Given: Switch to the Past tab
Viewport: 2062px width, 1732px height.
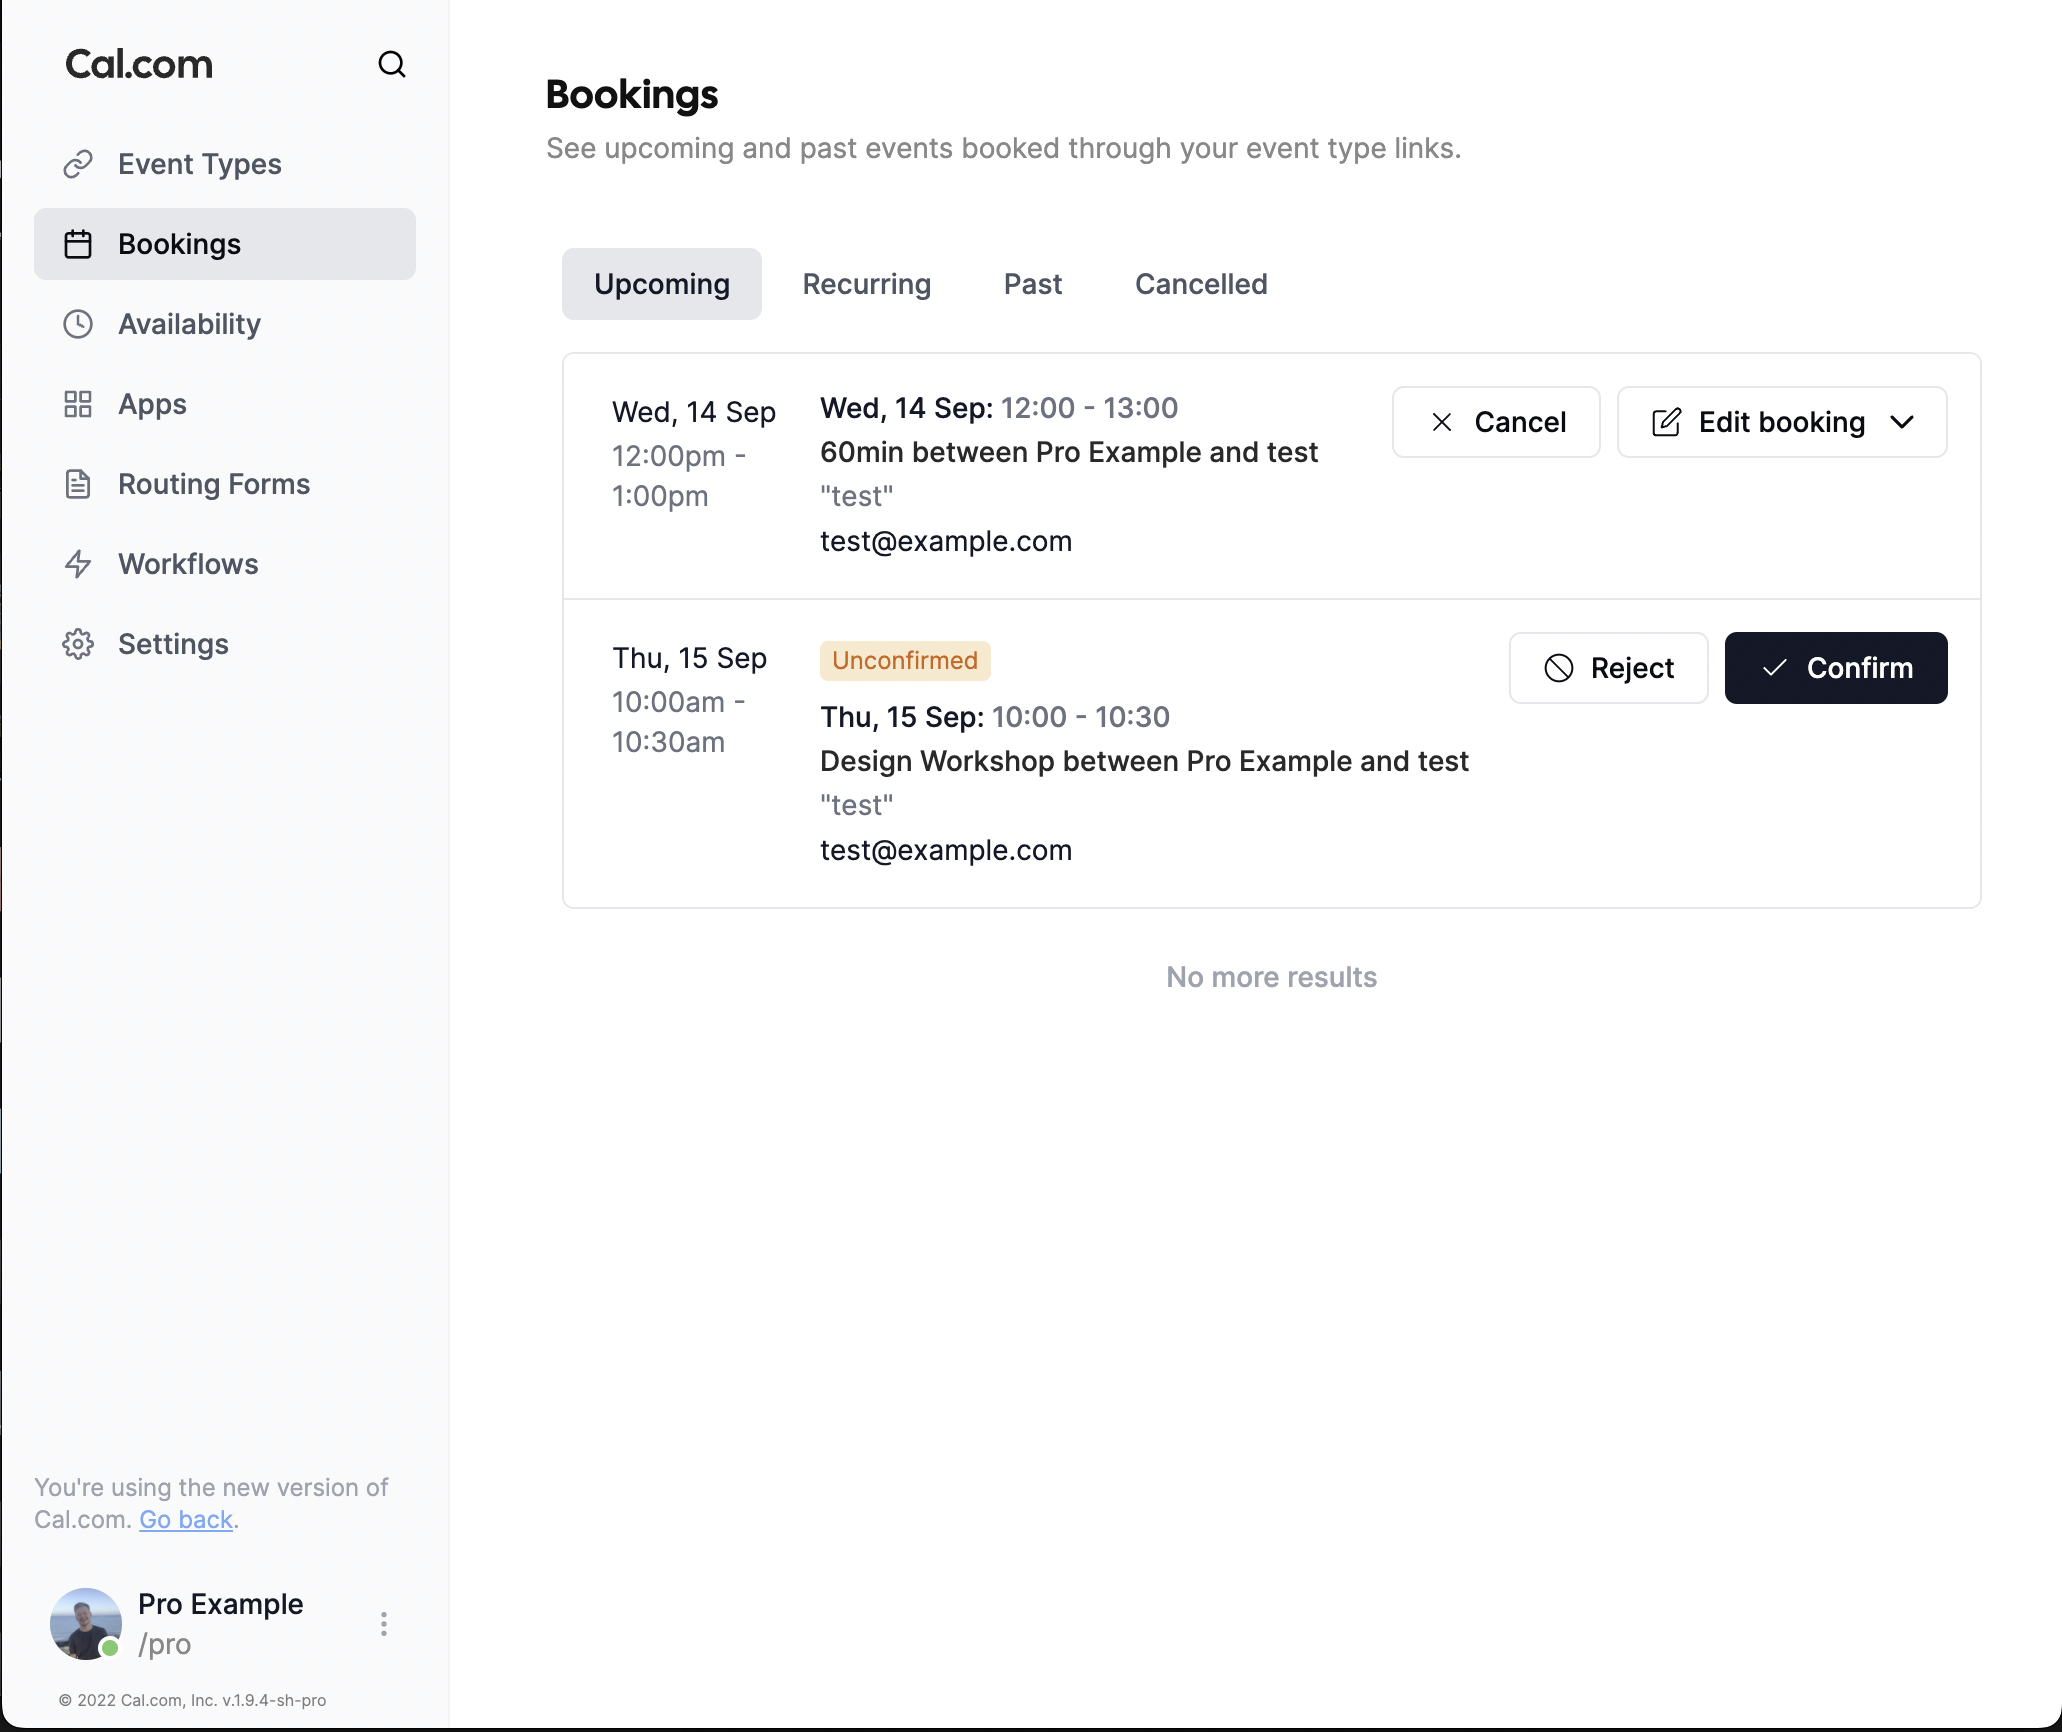Looking at the screenshot, I should click(1032, 284).
